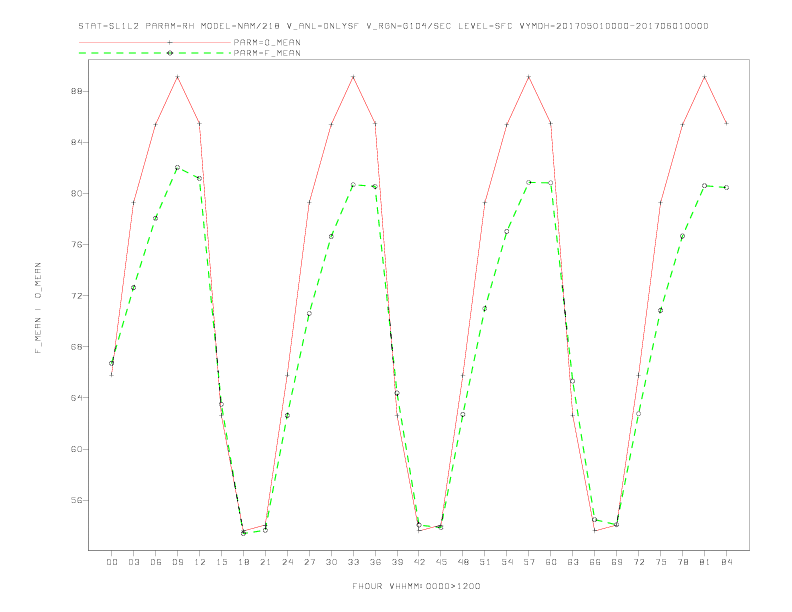Viewport: 792px width, 612px height.
Task: Select the red O_MEAN plus marker at hour 84
Action: pyautogui.click(x=727, y=123)
